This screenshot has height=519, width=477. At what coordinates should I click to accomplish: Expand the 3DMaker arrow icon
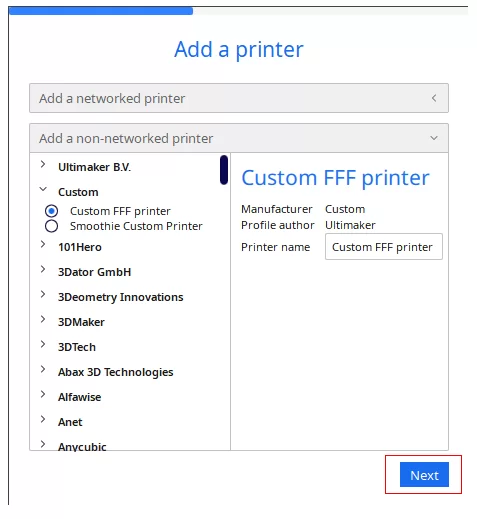43,319
